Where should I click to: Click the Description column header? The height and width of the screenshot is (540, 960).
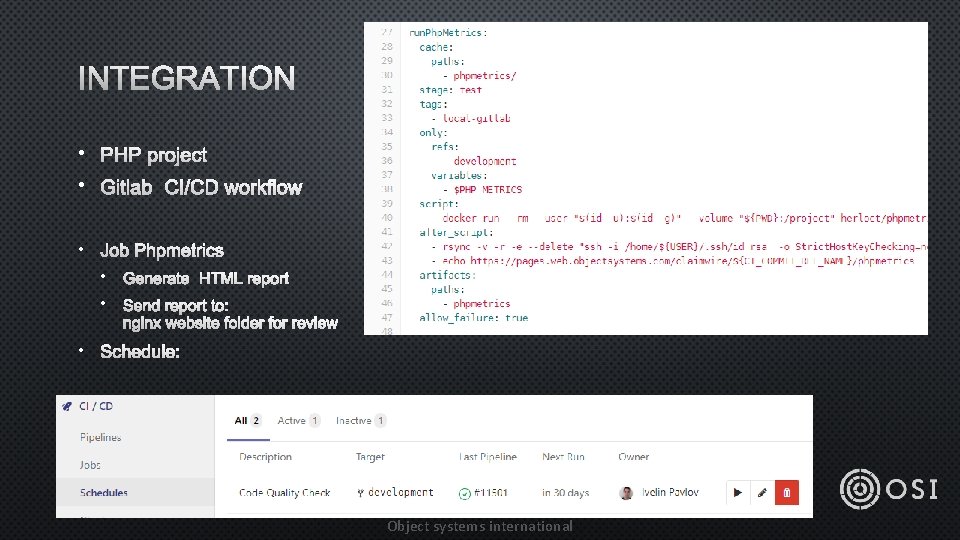click(x=265, y=457)
